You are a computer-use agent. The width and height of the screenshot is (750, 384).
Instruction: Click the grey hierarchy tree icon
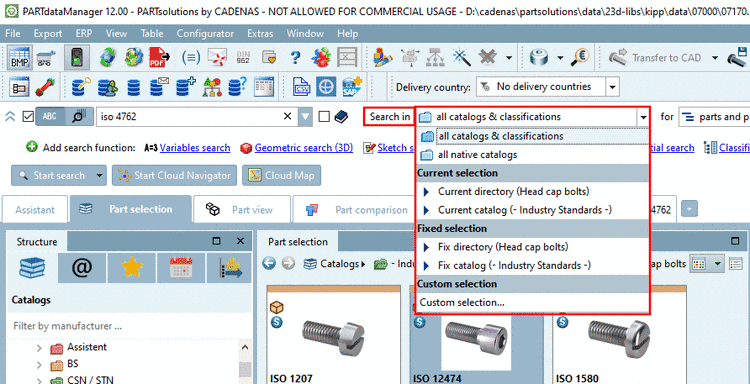(x=436, y=58)
